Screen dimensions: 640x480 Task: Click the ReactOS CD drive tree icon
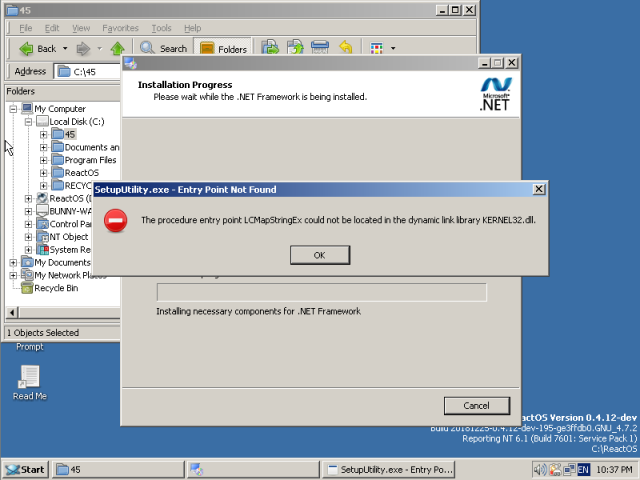click(42, 198)
